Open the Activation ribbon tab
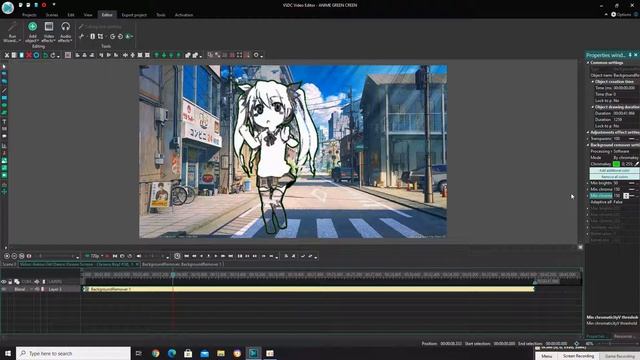This screenshot has height=360, width=640. 184,15
